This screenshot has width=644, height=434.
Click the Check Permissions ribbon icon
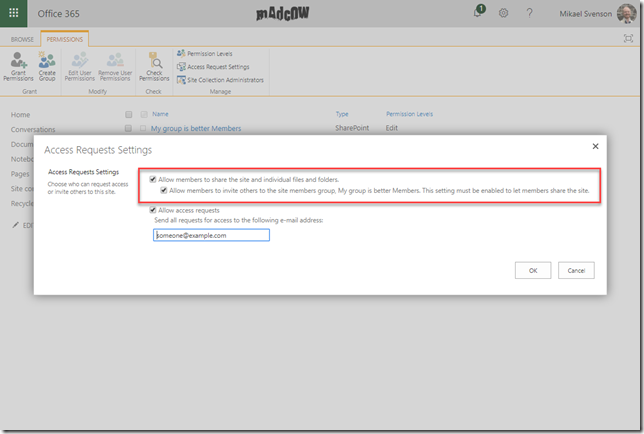coord(154,66)
